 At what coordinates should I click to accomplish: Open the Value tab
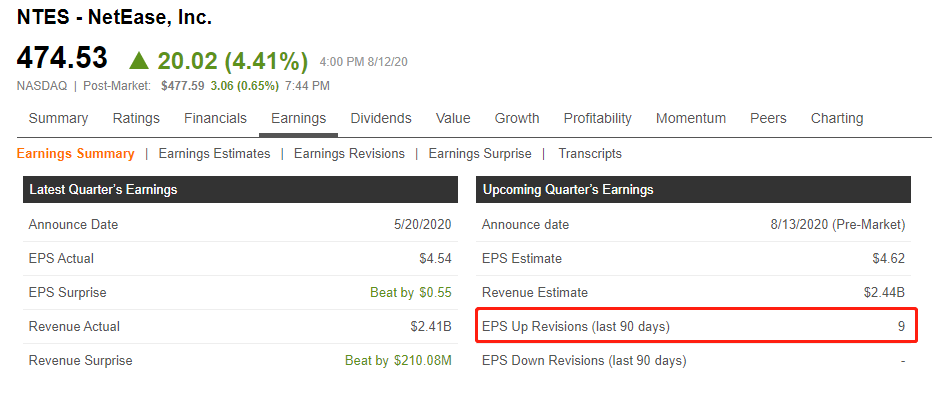click(x=453, y=118)
